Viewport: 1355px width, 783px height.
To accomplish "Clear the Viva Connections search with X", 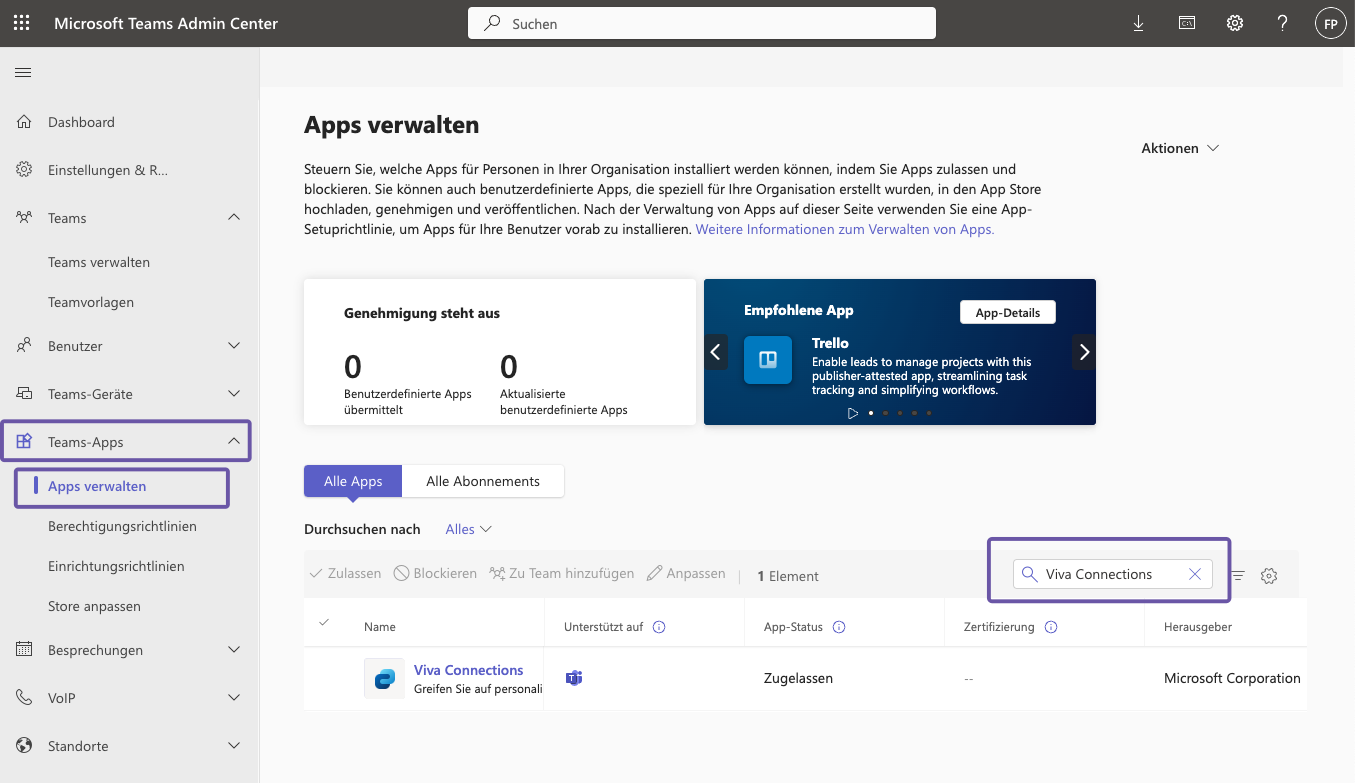I will click(1194, 574).
